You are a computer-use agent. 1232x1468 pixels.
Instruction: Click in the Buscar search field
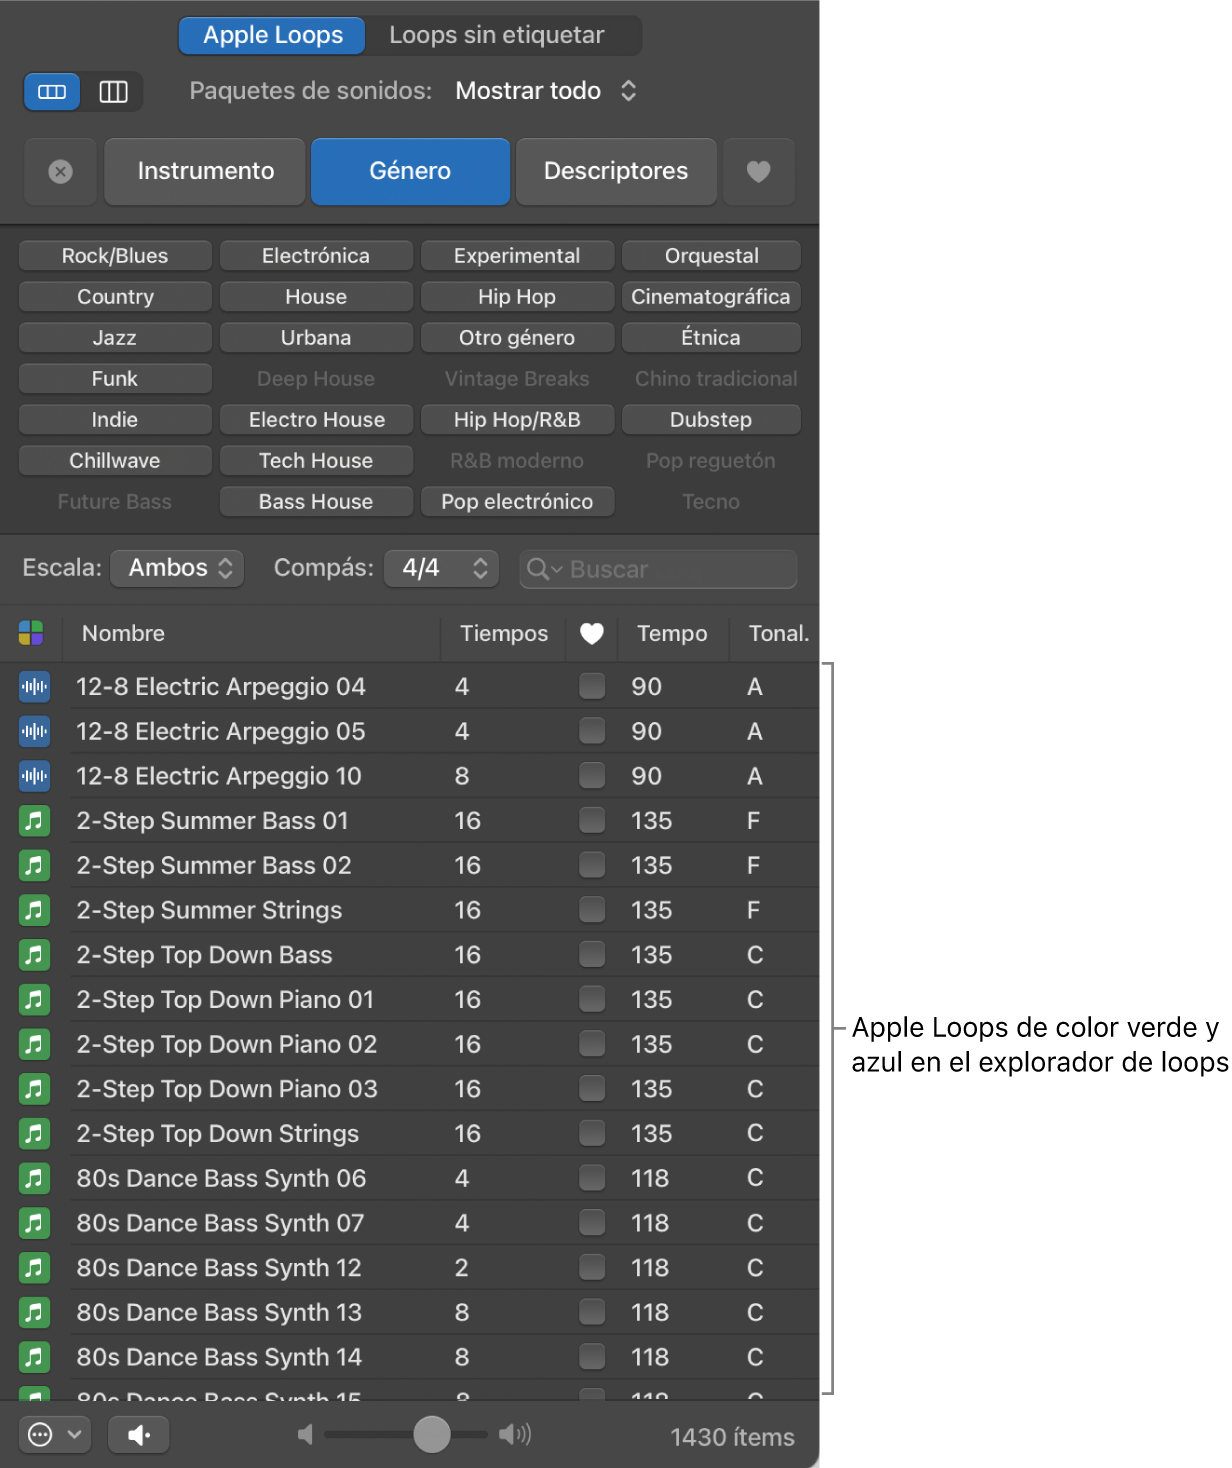click(x=659, y=569)
